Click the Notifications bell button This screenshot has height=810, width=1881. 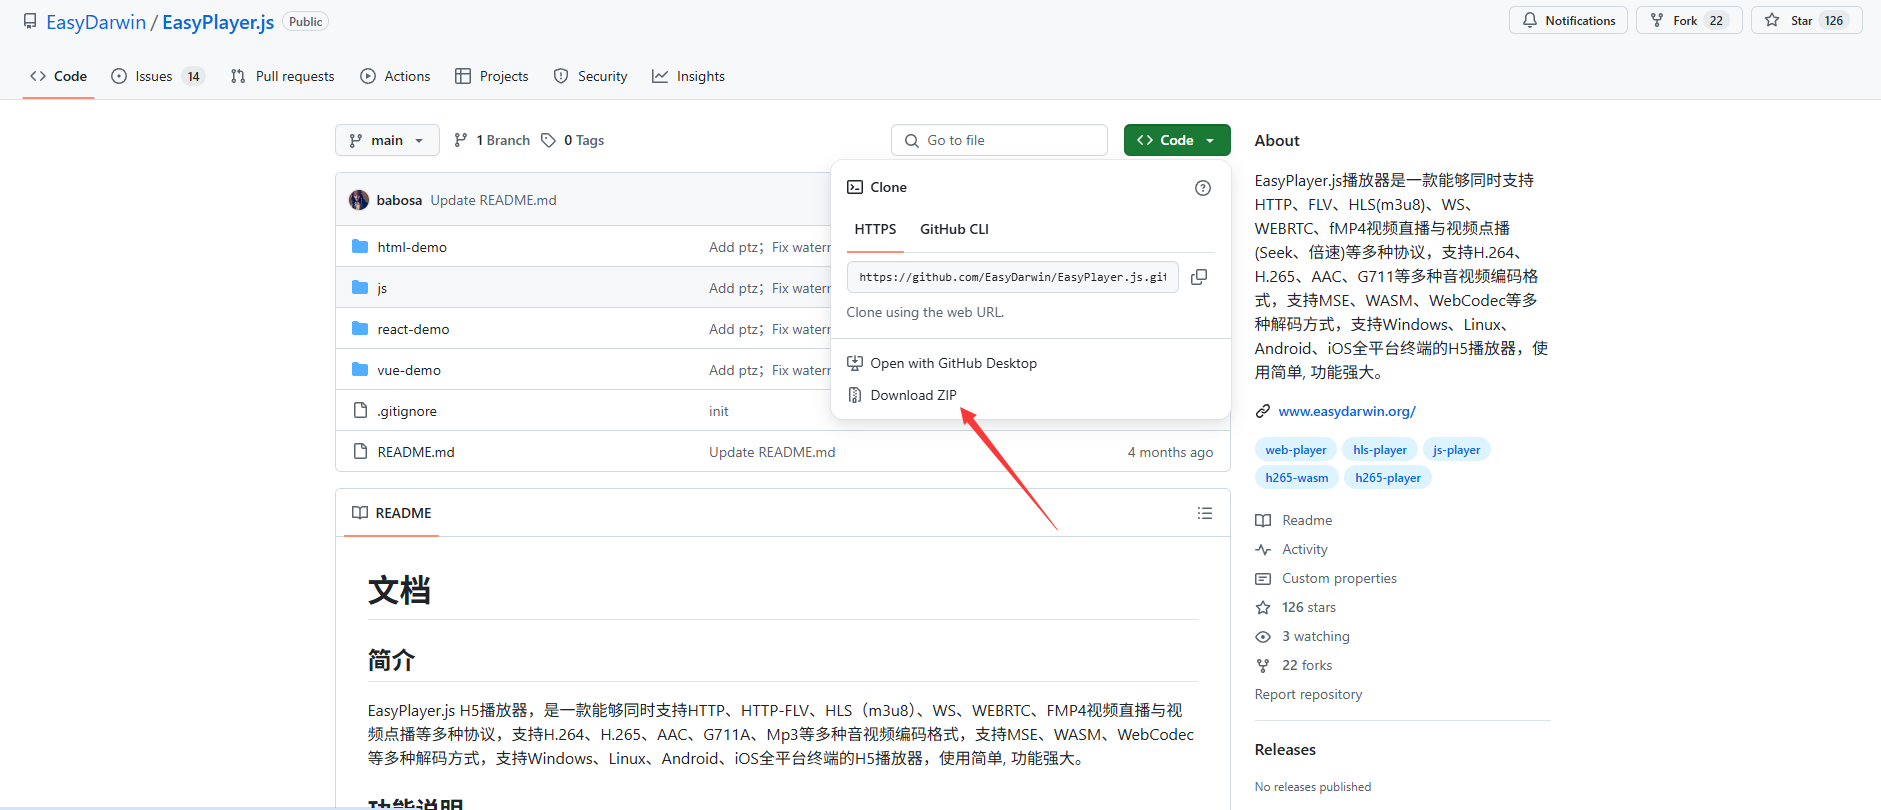[1568, 20]
